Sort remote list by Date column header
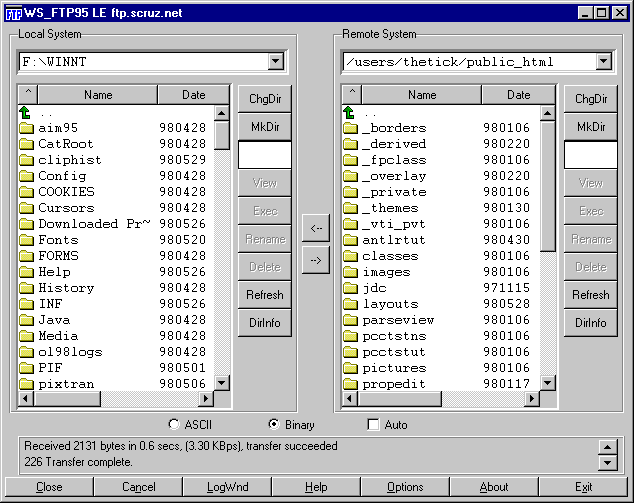 click(518, 95)
